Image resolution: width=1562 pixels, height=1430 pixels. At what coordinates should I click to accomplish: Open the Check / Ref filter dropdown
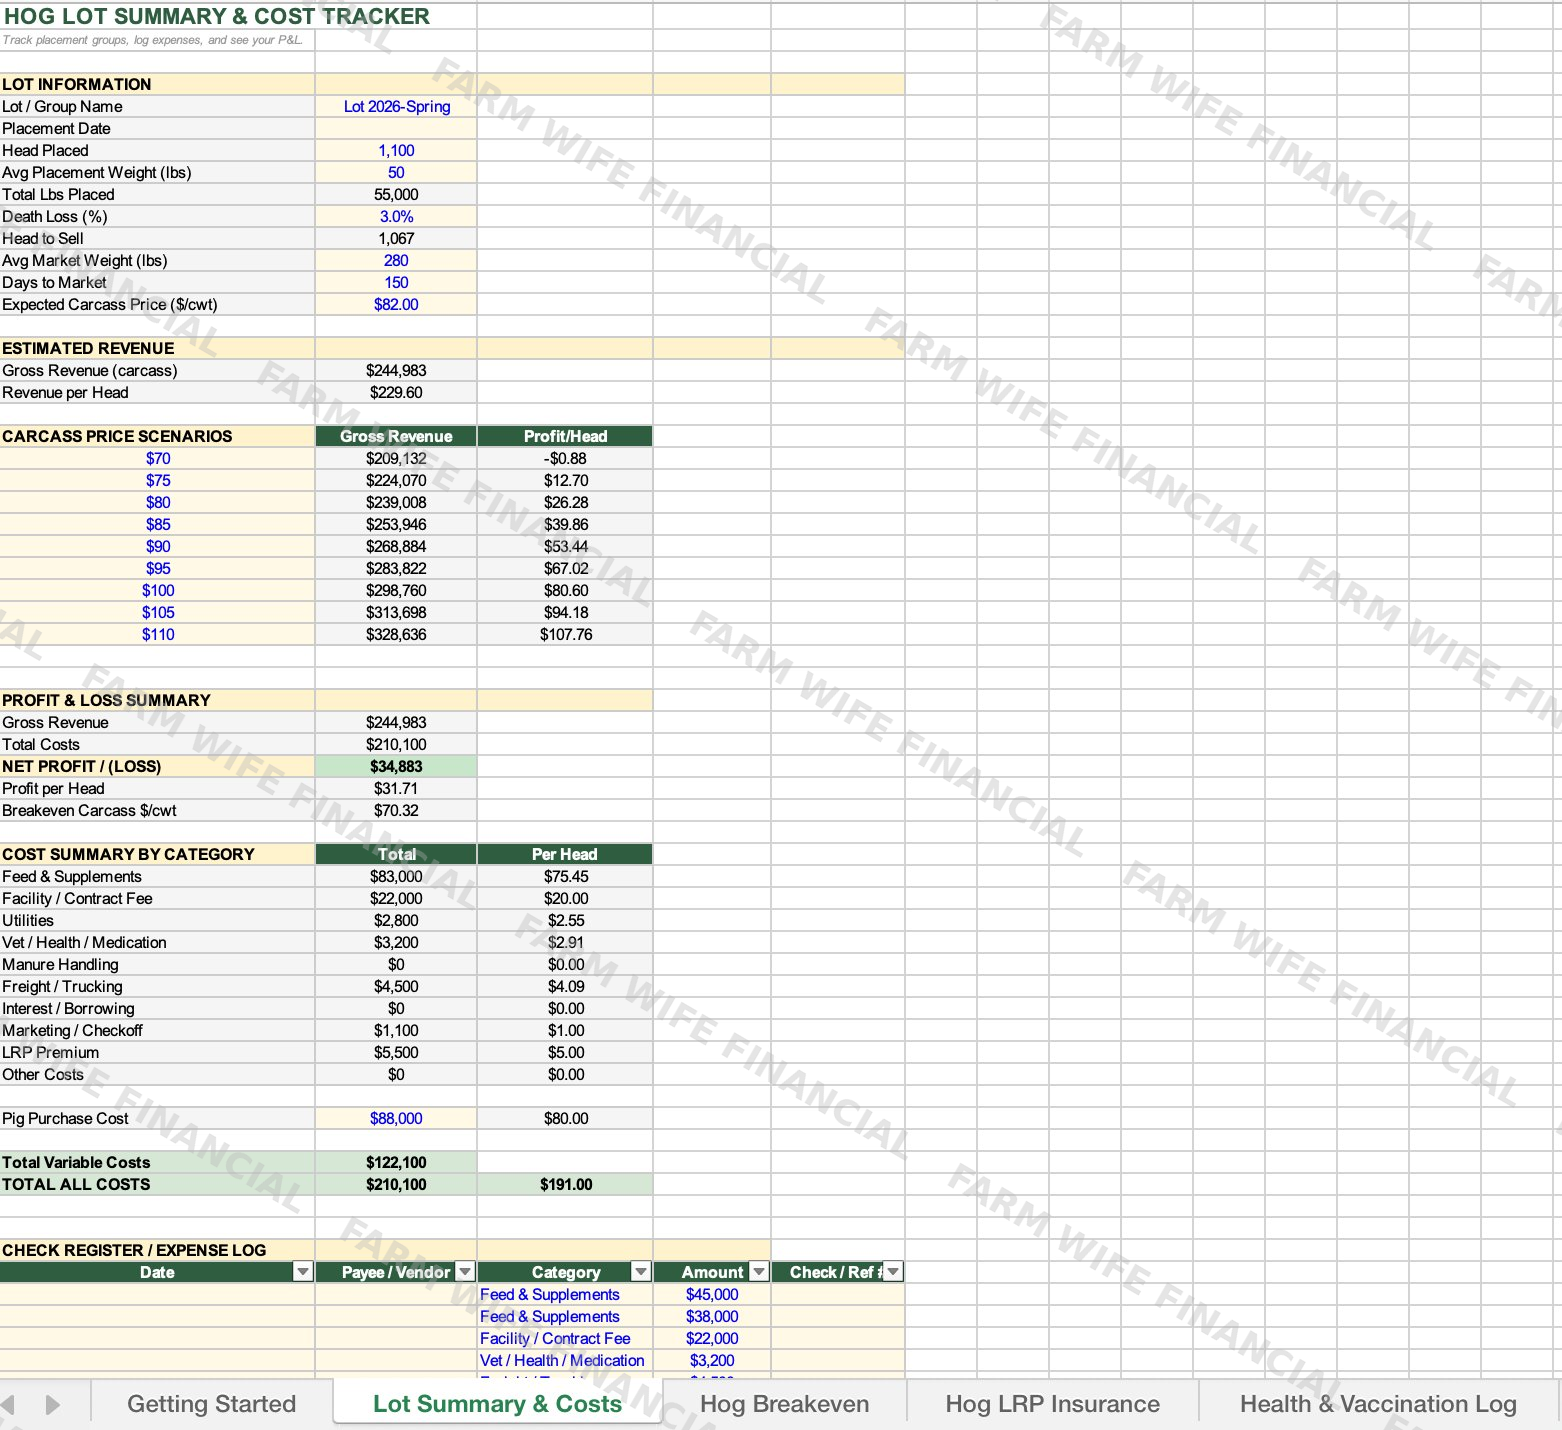point(893,1272)
